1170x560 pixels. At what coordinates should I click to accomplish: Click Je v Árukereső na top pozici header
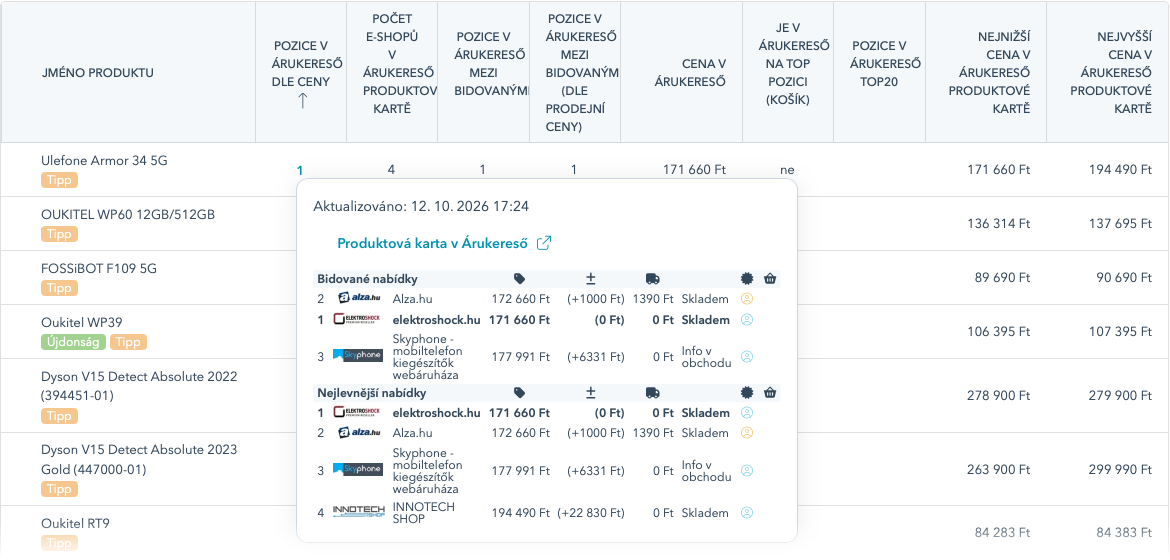click(x=788, y=72)
